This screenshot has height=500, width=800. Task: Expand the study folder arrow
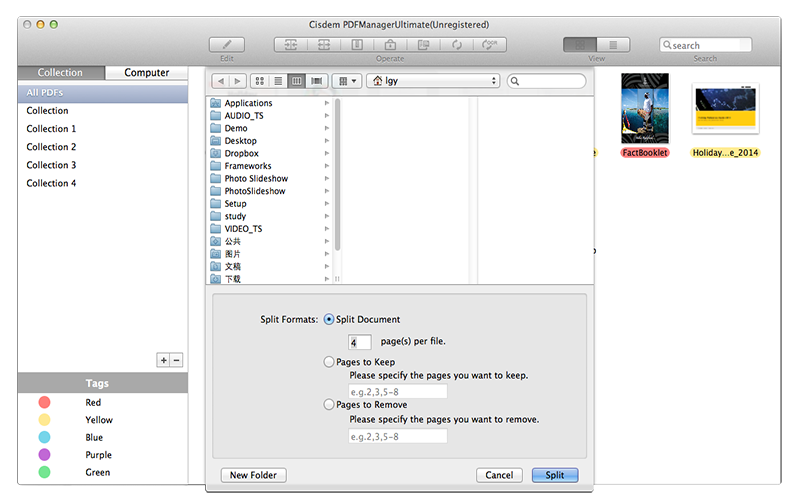(x=327, y=216)
